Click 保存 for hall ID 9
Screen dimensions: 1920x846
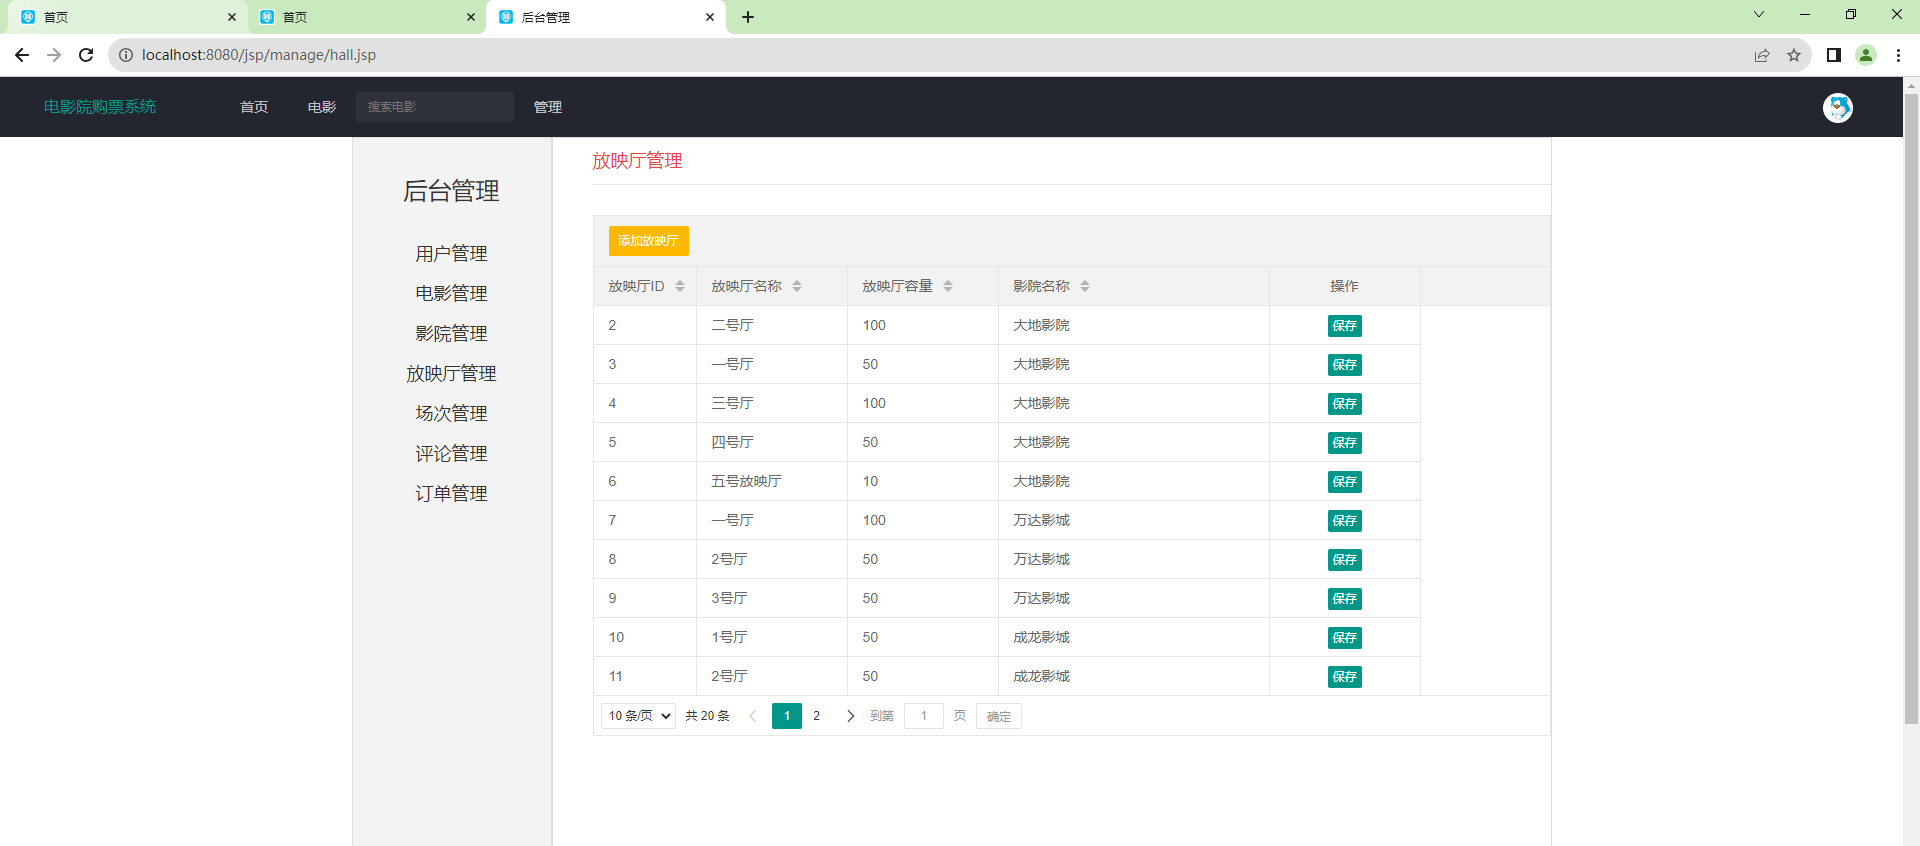click(x=1345, y=599)
